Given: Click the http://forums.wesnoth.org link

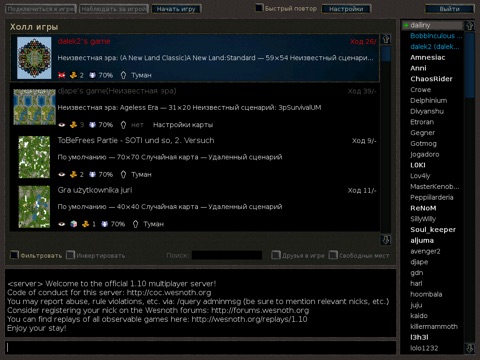Looking at the screenshot, I should (x=260, y=310).
